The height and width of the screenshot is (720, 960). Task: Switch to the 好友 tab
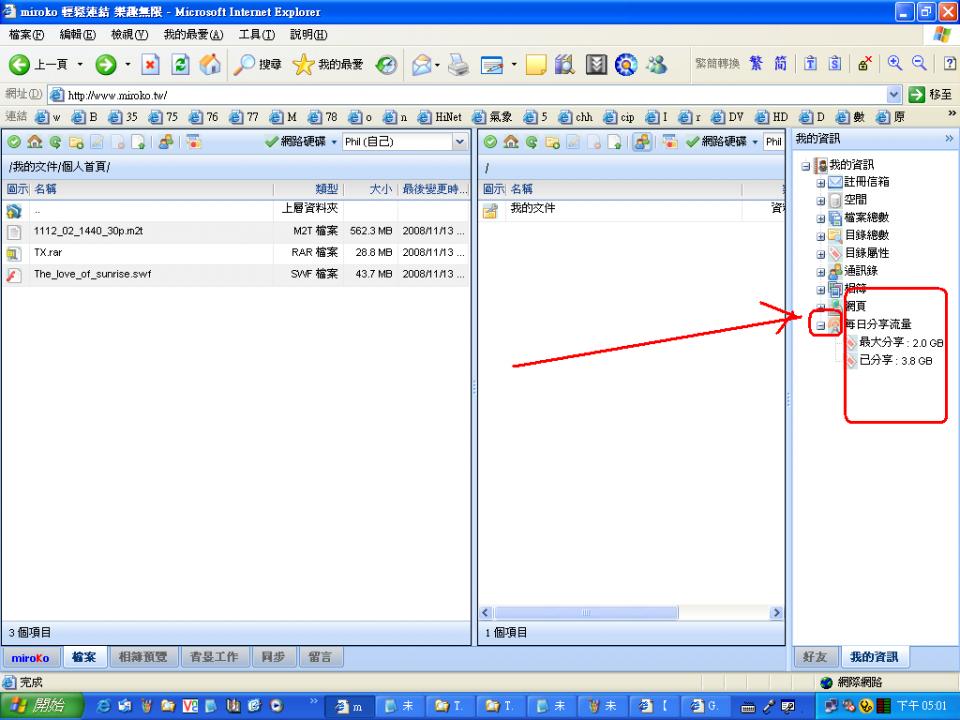coord(815,657)
